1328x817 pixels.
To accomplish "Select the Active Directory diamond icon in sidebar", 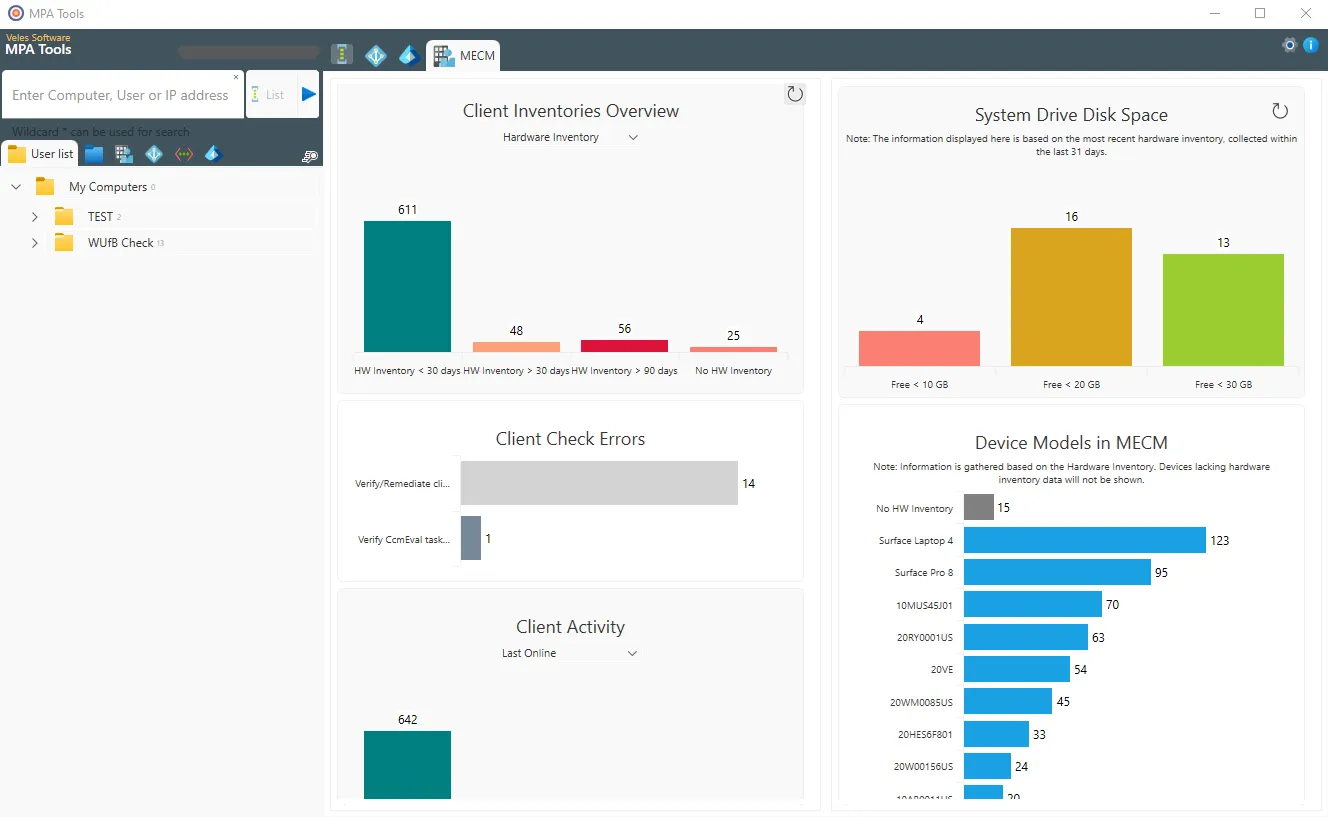I will 153,153.
